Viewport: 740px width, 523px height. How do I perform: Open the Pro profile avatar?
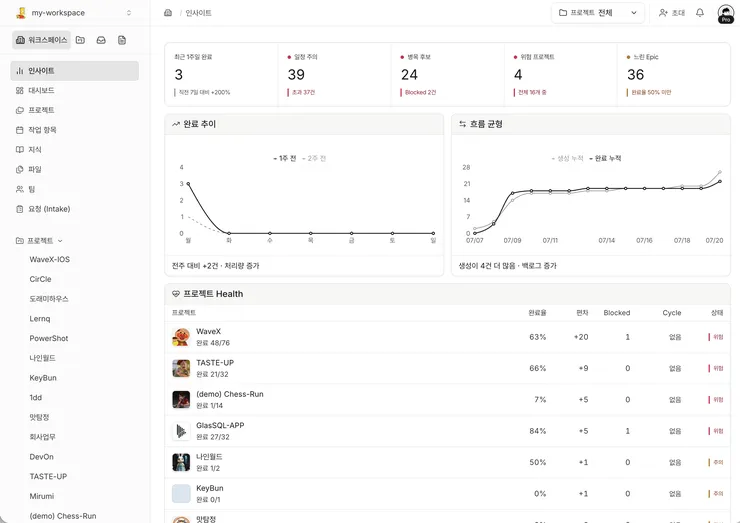click(725, 13)
